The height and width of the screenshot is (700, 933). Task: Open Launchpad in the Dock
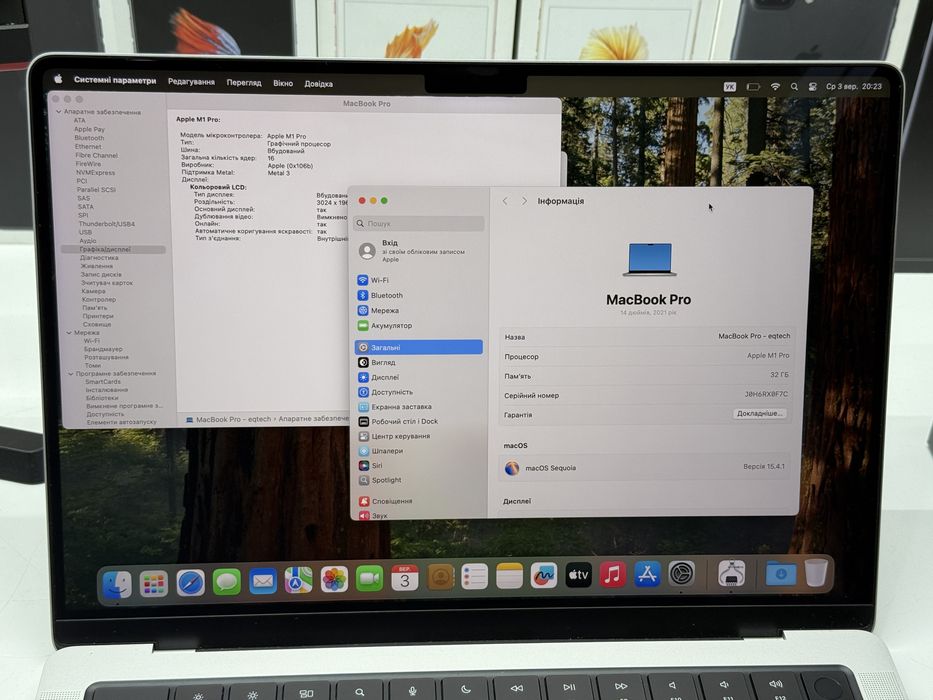(154, 583)
